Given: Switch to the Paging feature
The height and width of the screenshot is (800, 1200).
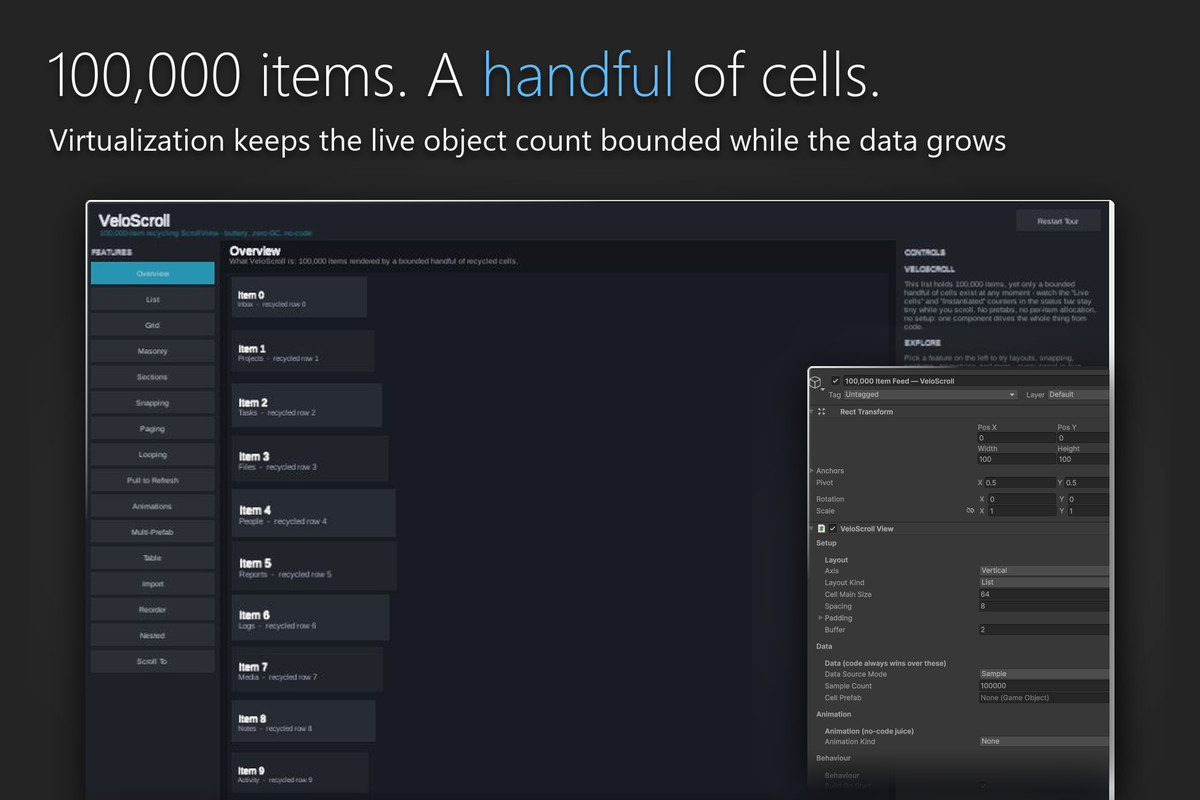Looking at the screenshot, I should 152,429.
